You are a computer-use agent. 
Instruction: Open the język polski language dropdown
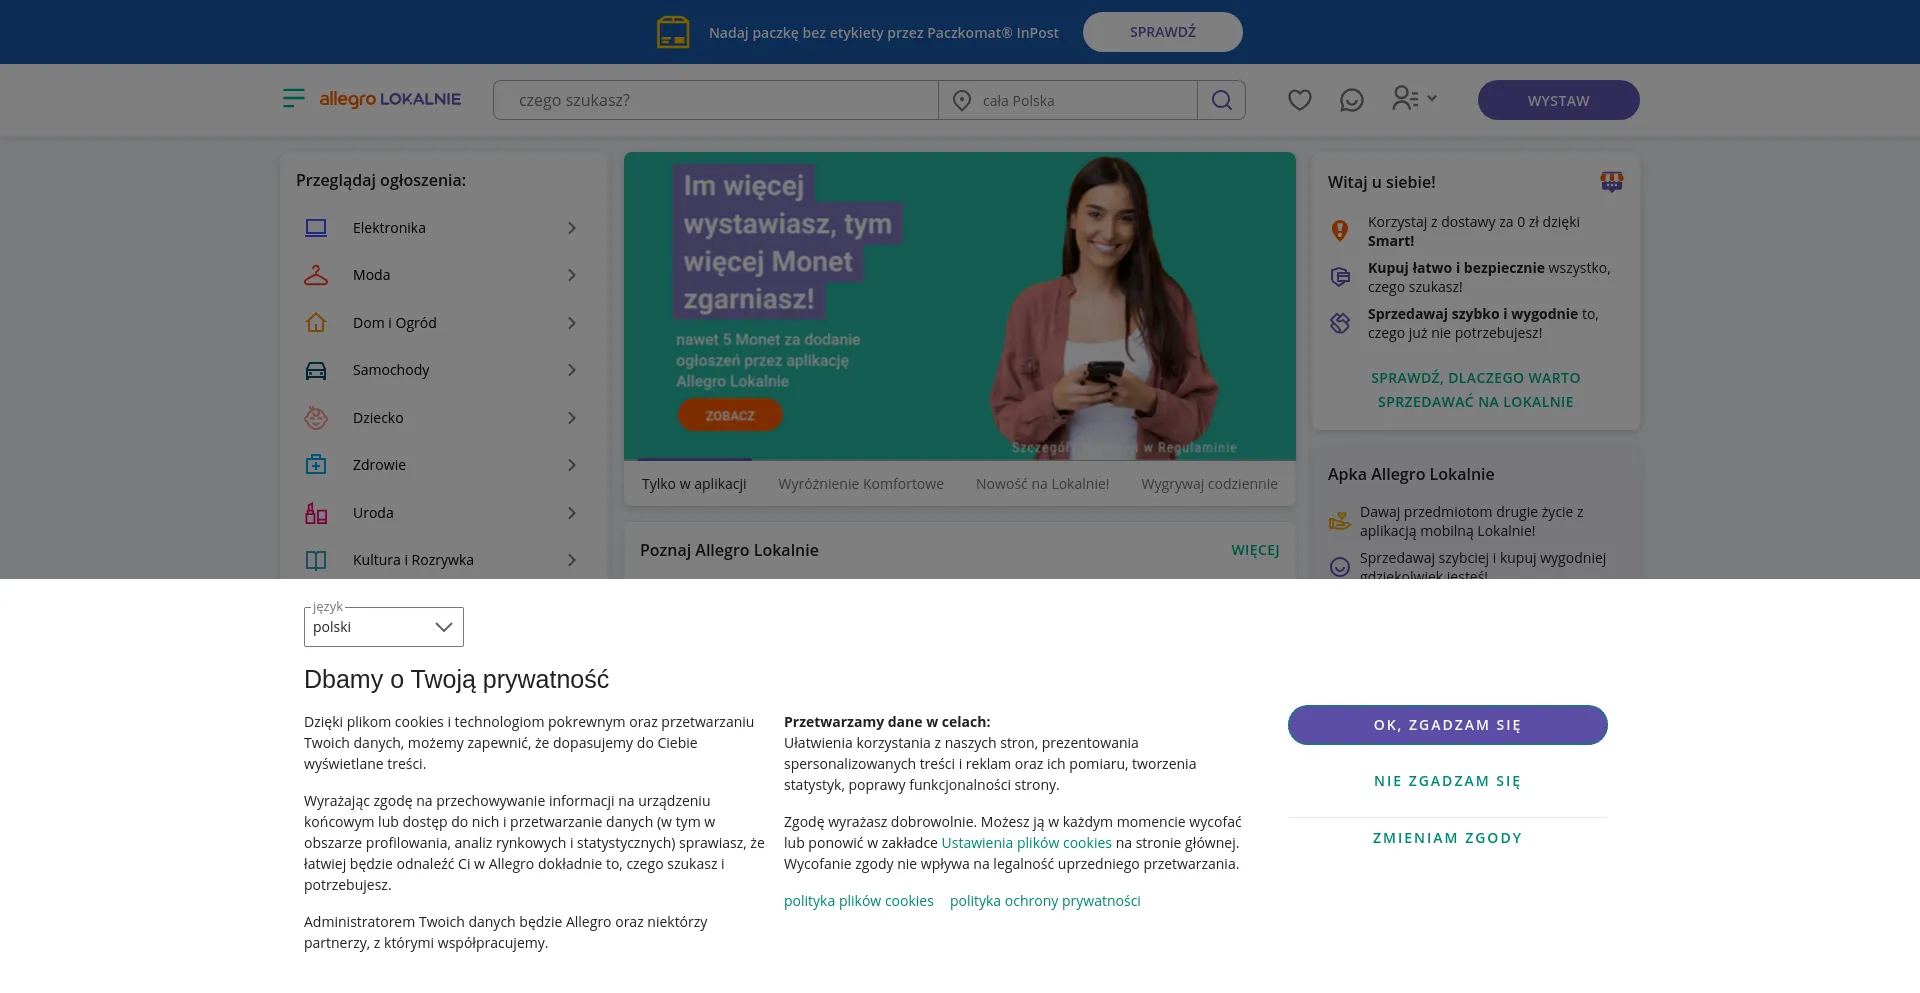click(384, 627)
